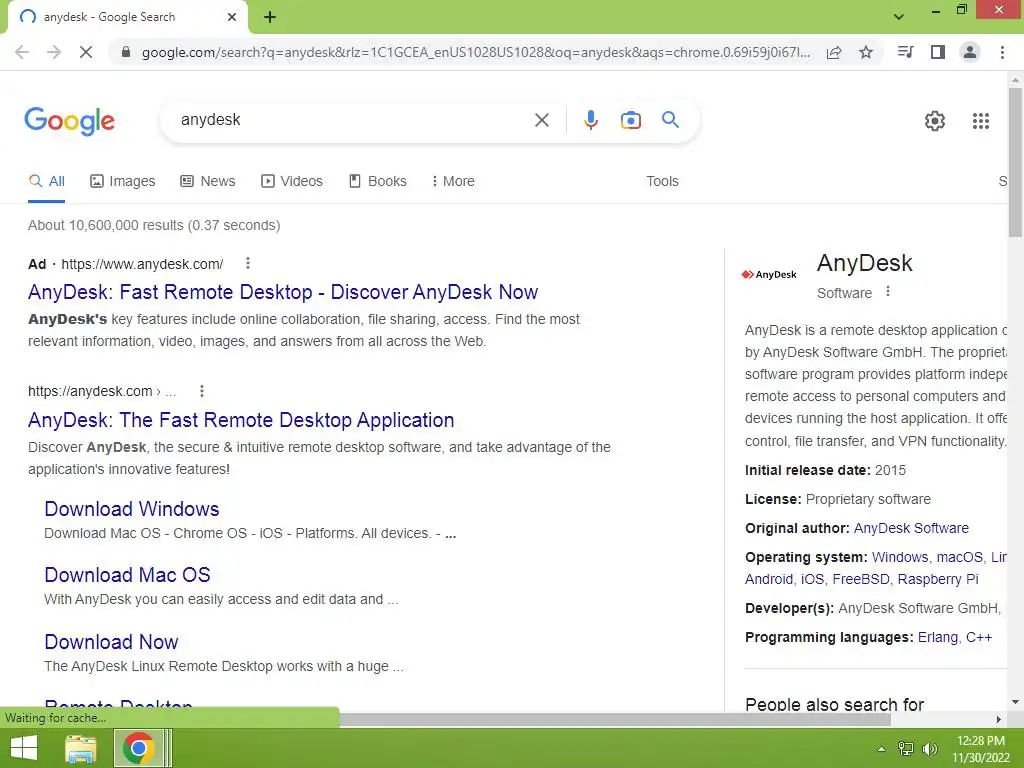Open a new tab with plus button

click(270, 17)
